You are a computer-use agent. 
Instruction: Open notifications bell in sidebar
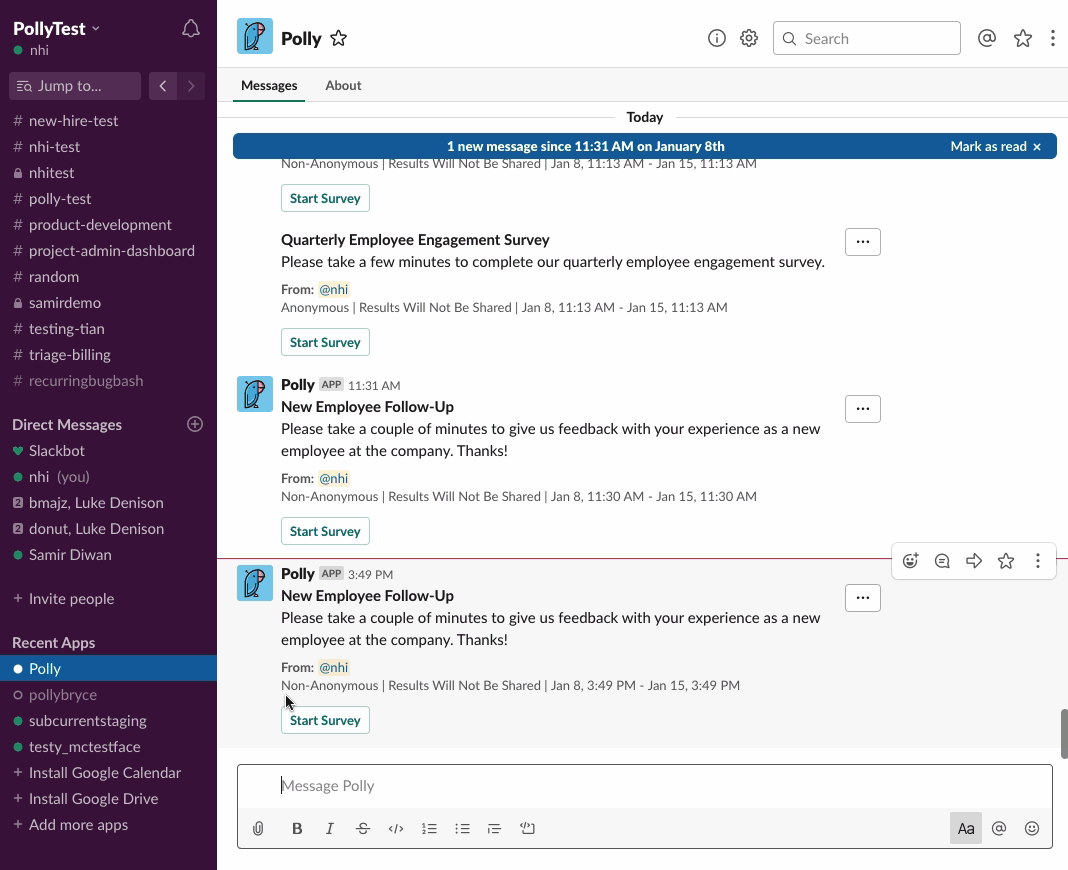191,29
